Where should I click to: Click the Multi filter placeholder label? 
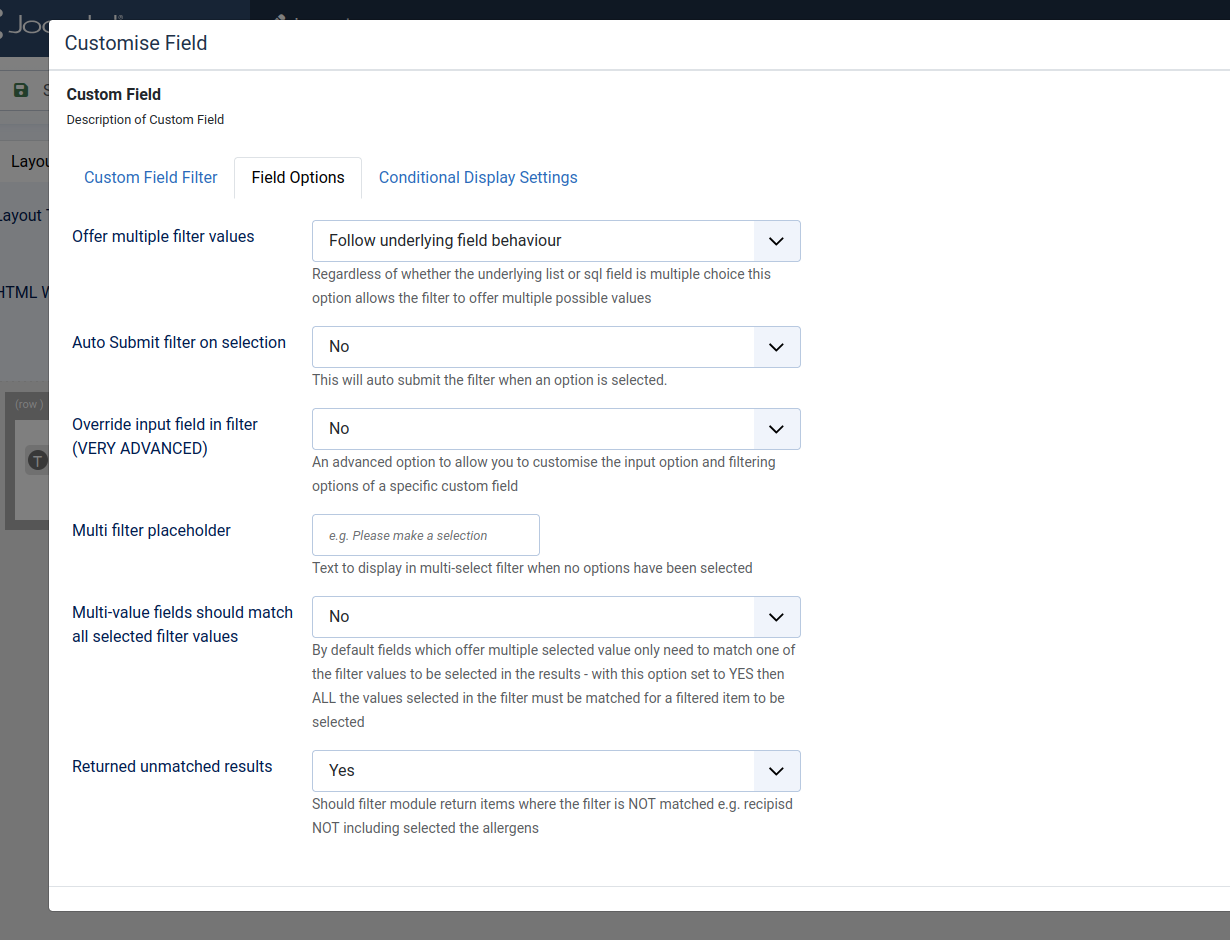coord(151,530)
